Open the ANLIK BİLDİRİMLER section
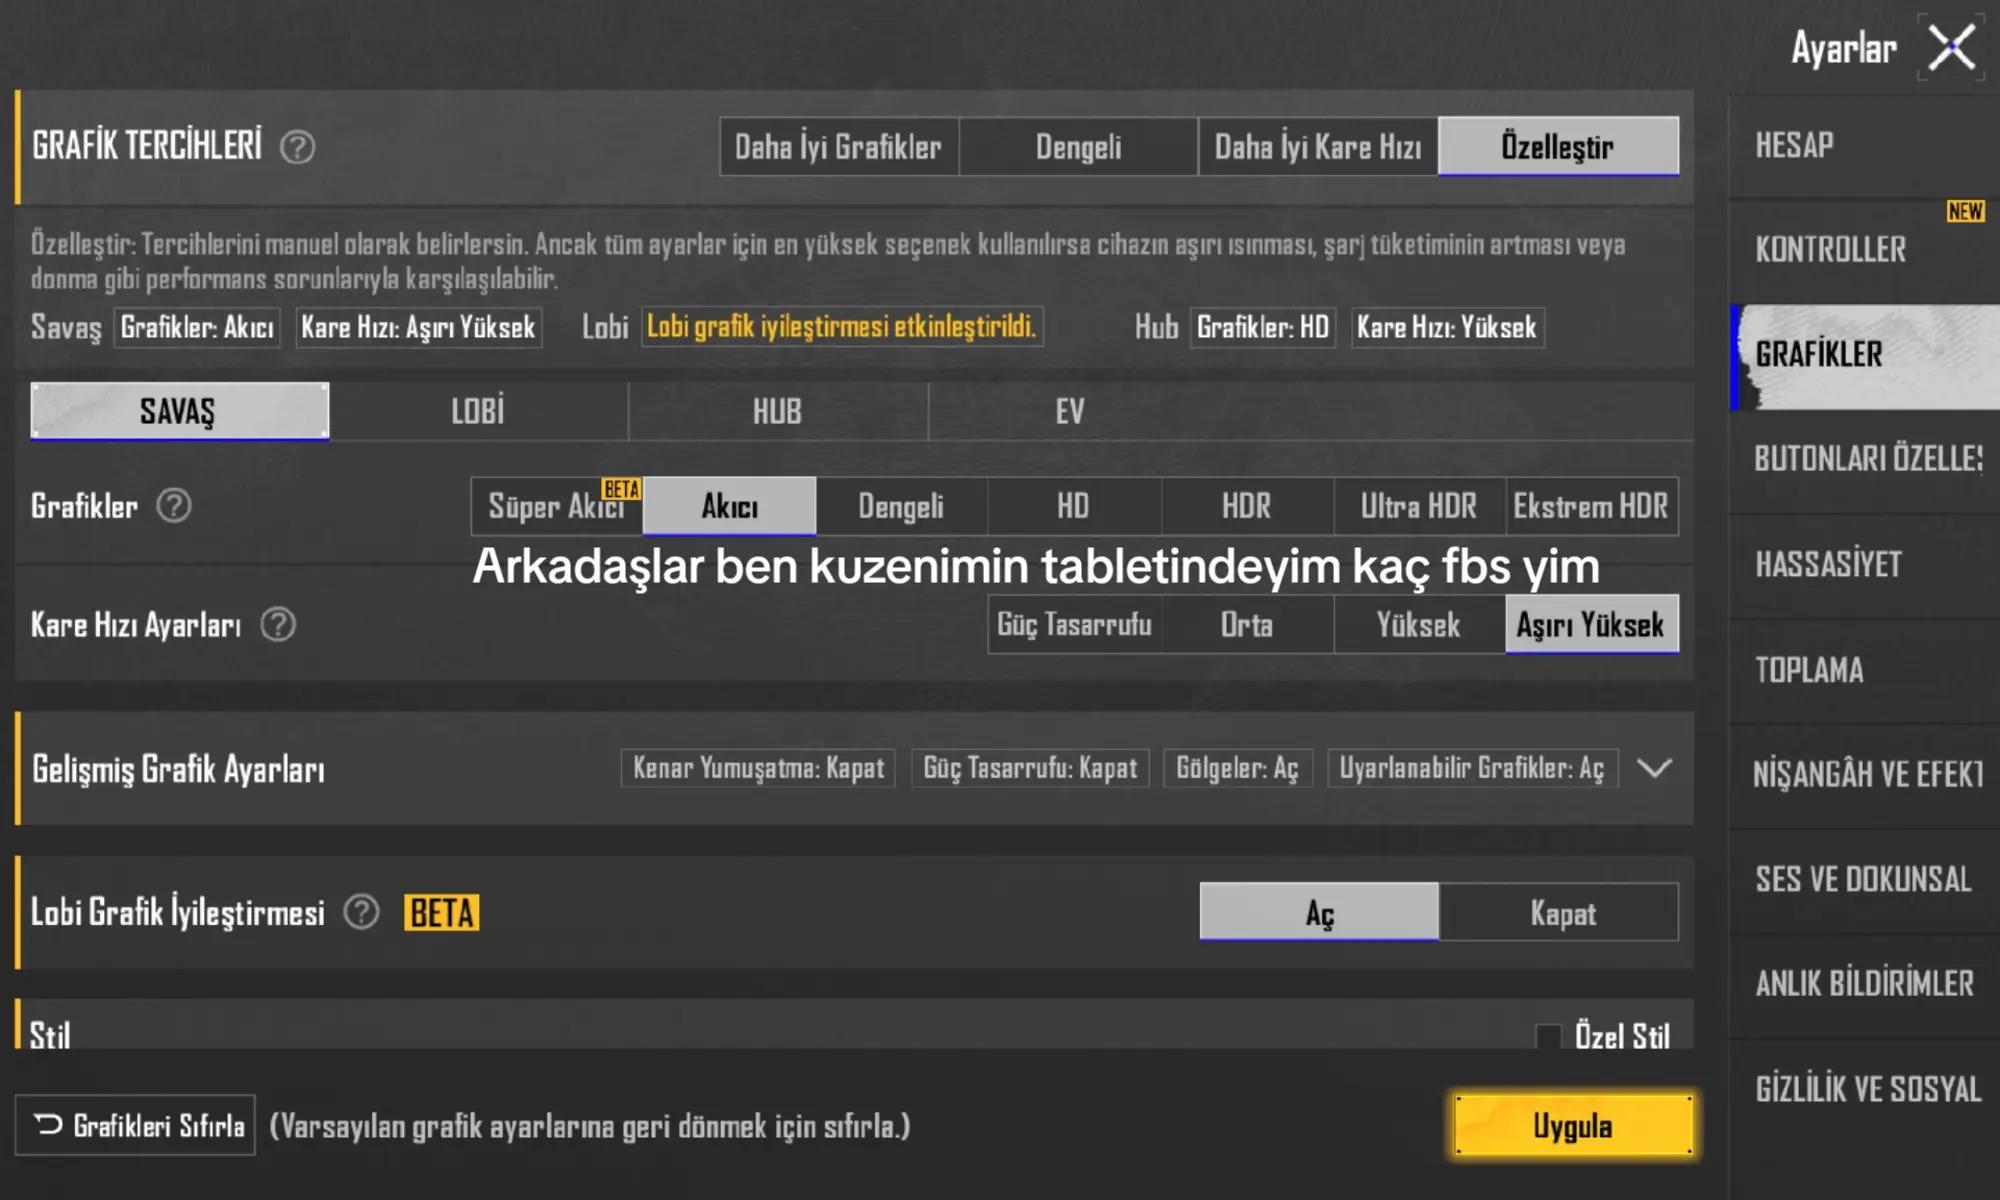Screen dimensions: 2000x1200 (1864, 985)
